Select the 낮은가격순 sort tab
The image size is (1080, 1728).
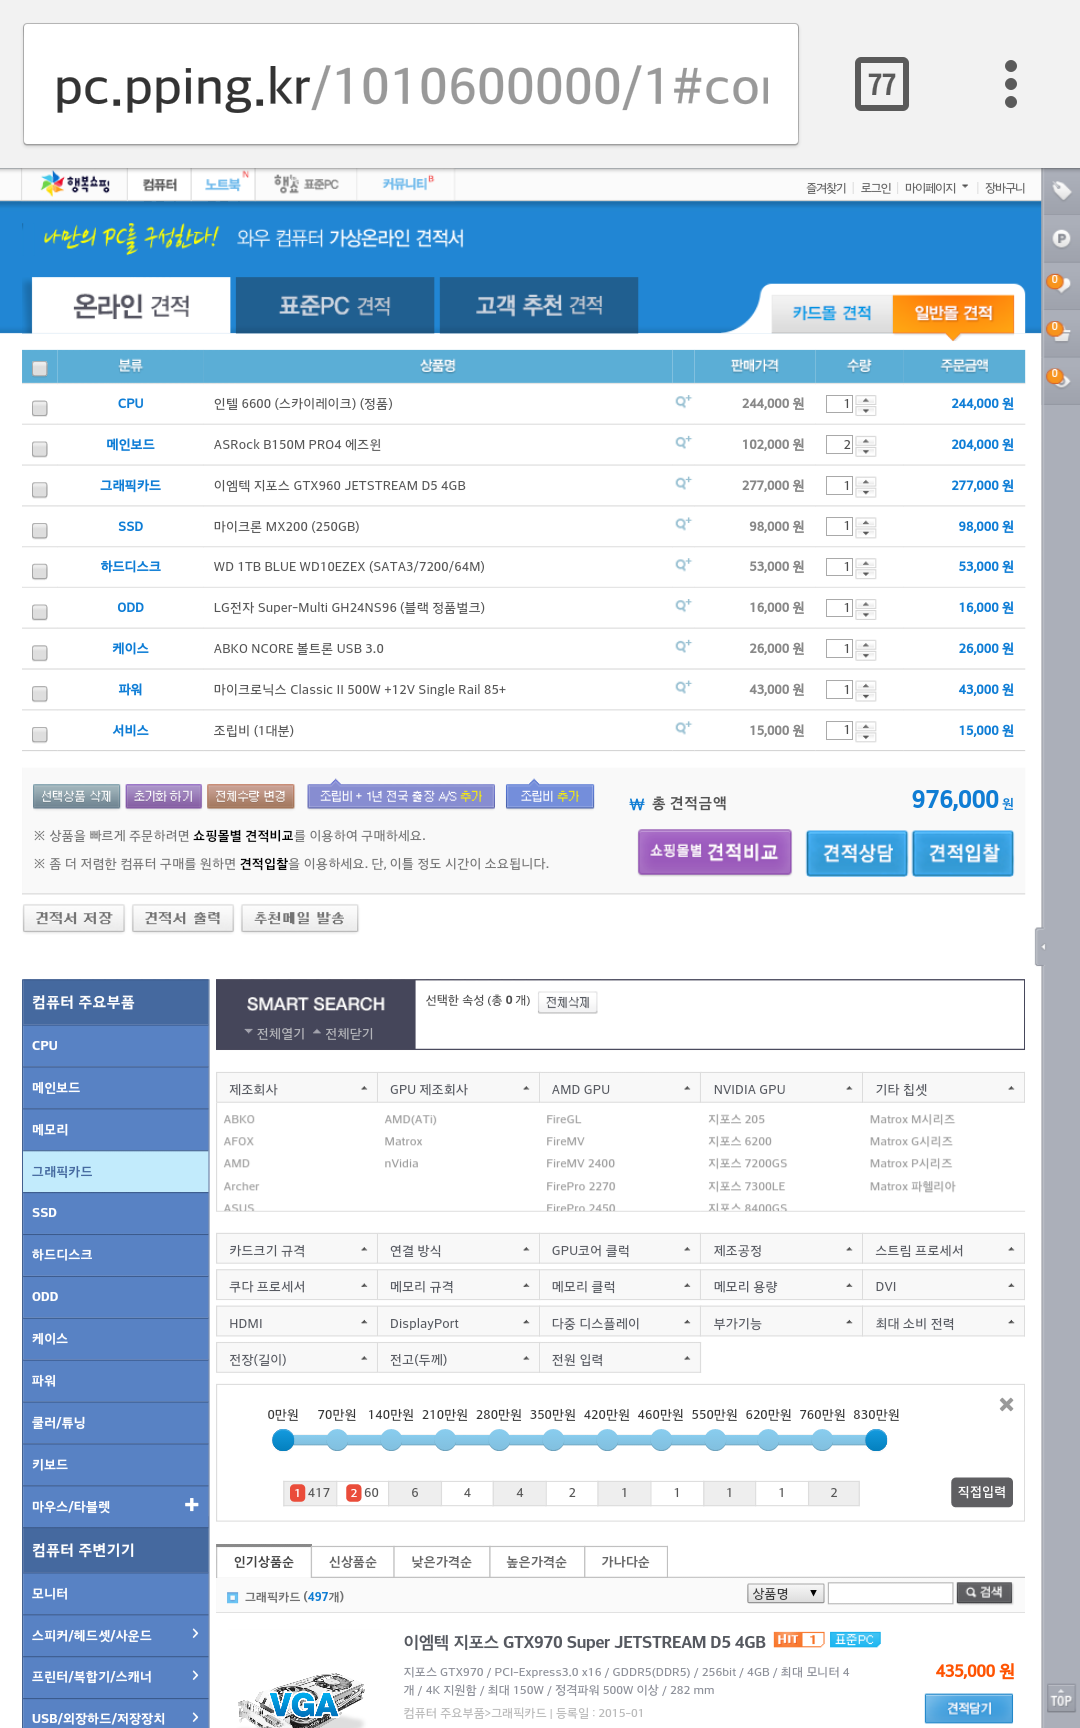tap(441, 1562)
